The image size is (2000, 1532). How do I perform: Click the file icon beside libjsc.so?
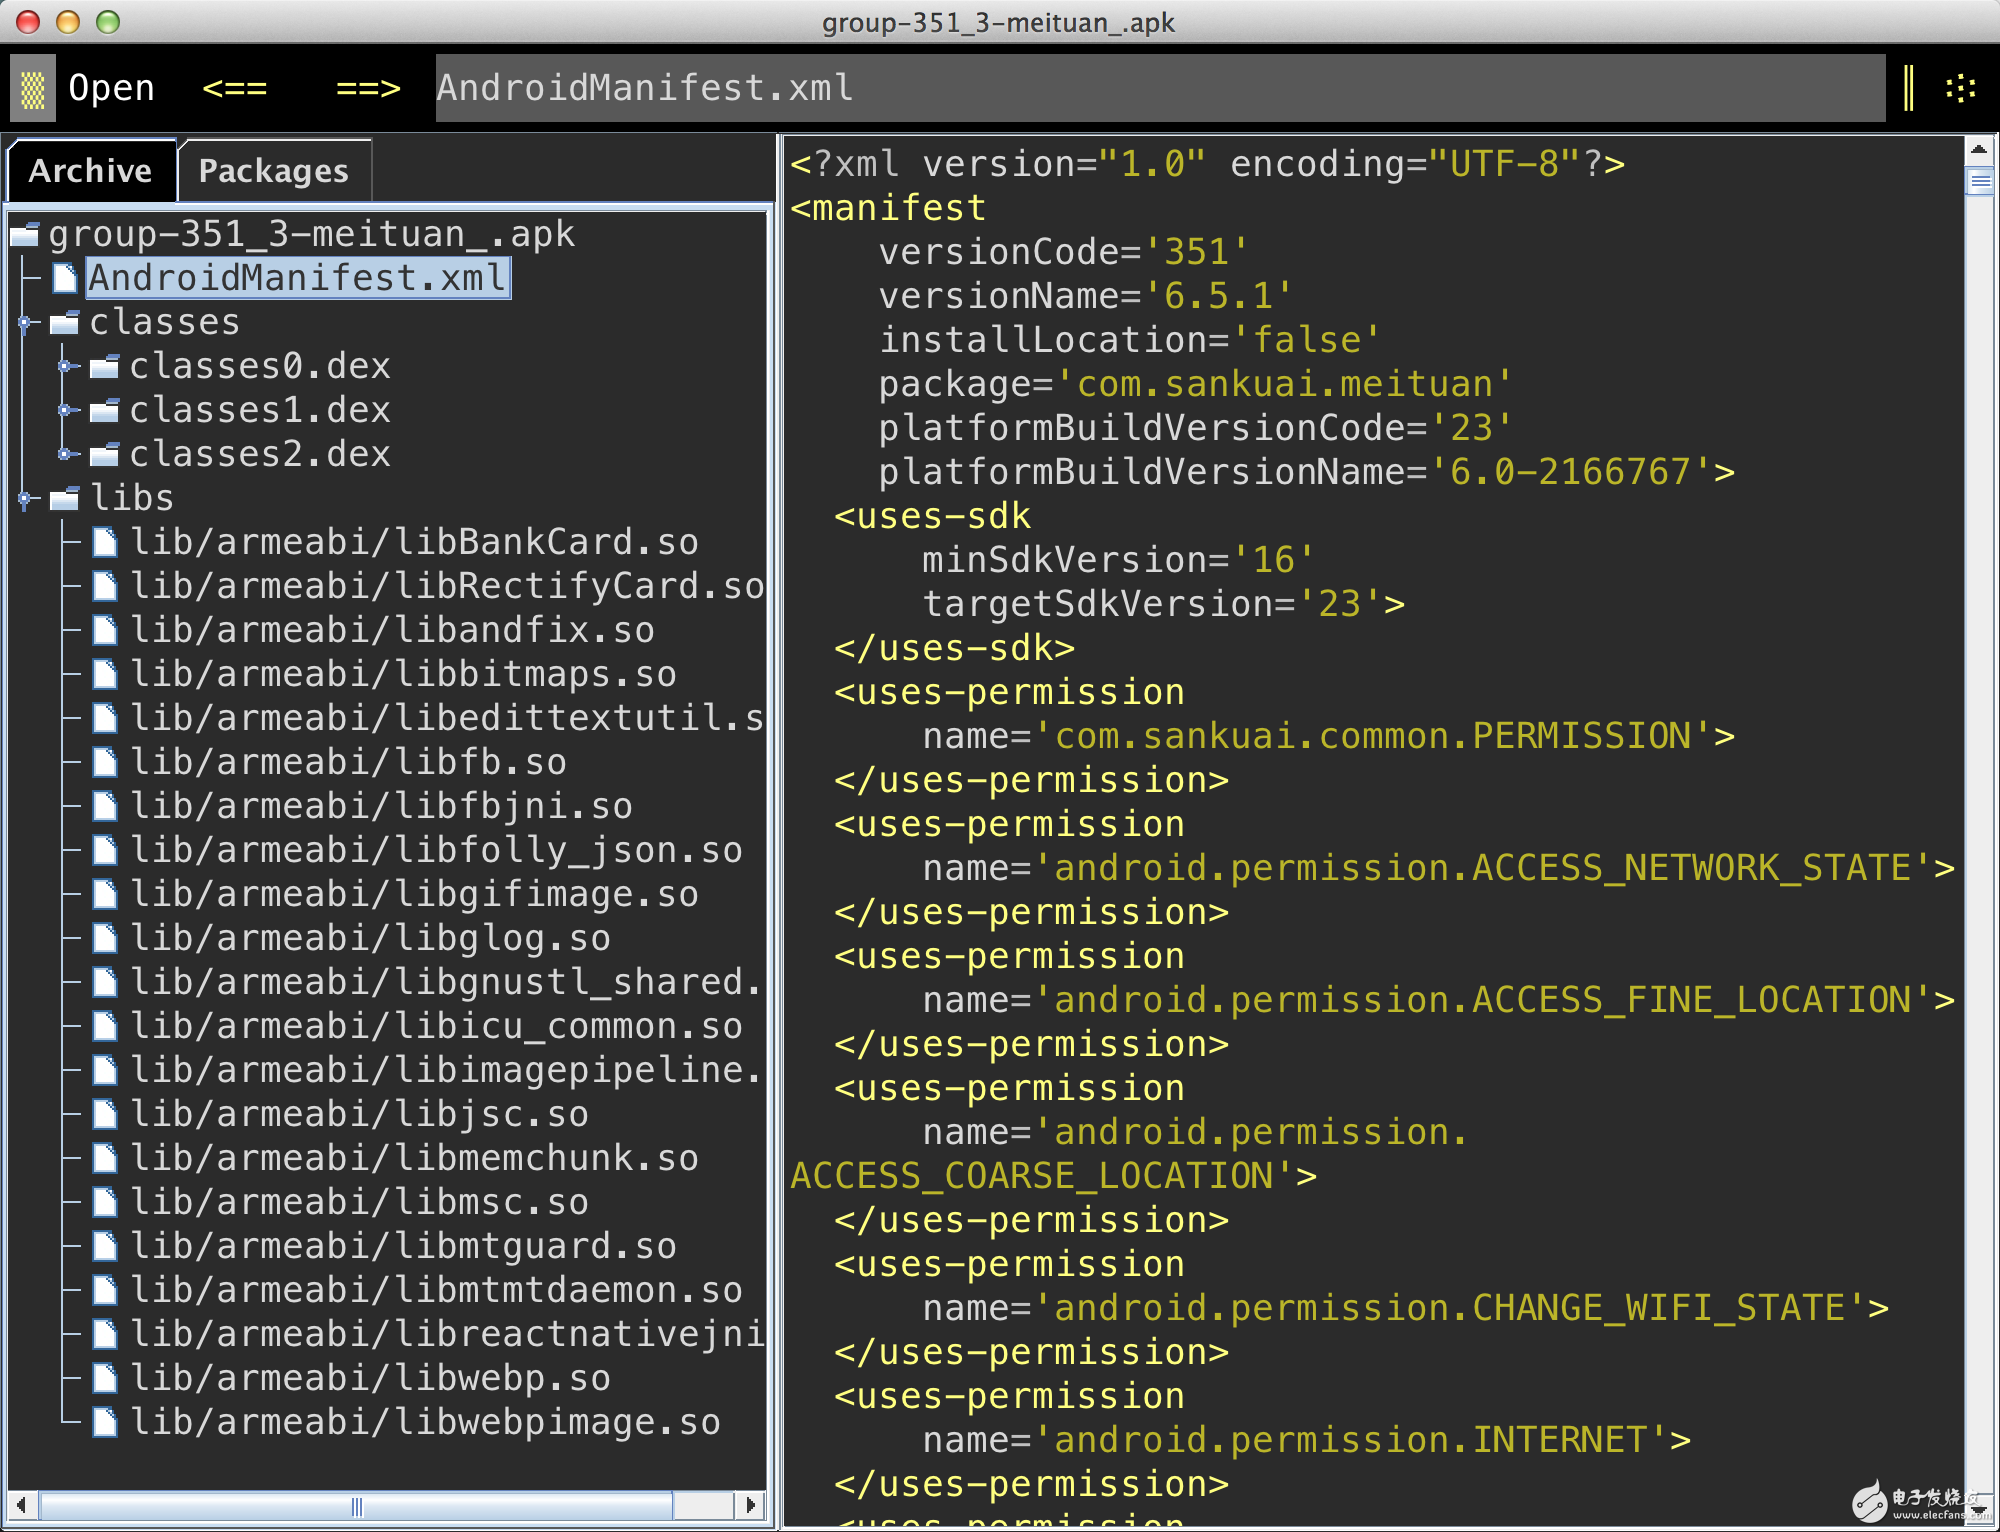(x=105, y=1114)
